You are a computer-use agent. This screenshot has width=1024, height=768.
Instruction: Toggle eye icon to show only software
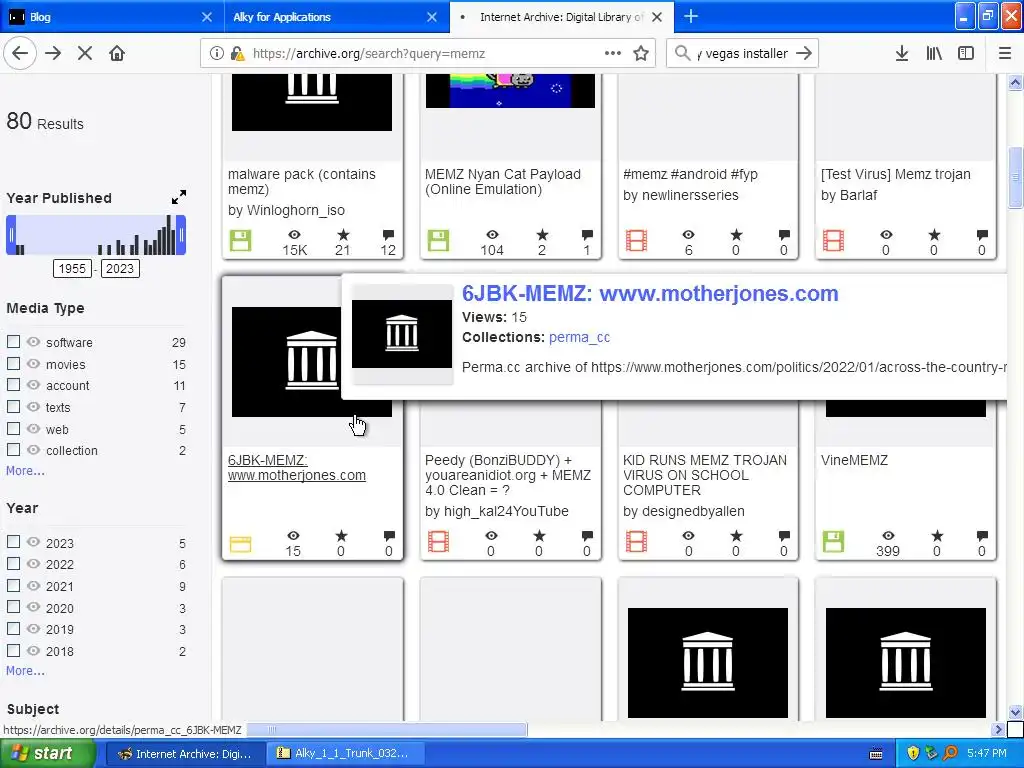(33, 342)
